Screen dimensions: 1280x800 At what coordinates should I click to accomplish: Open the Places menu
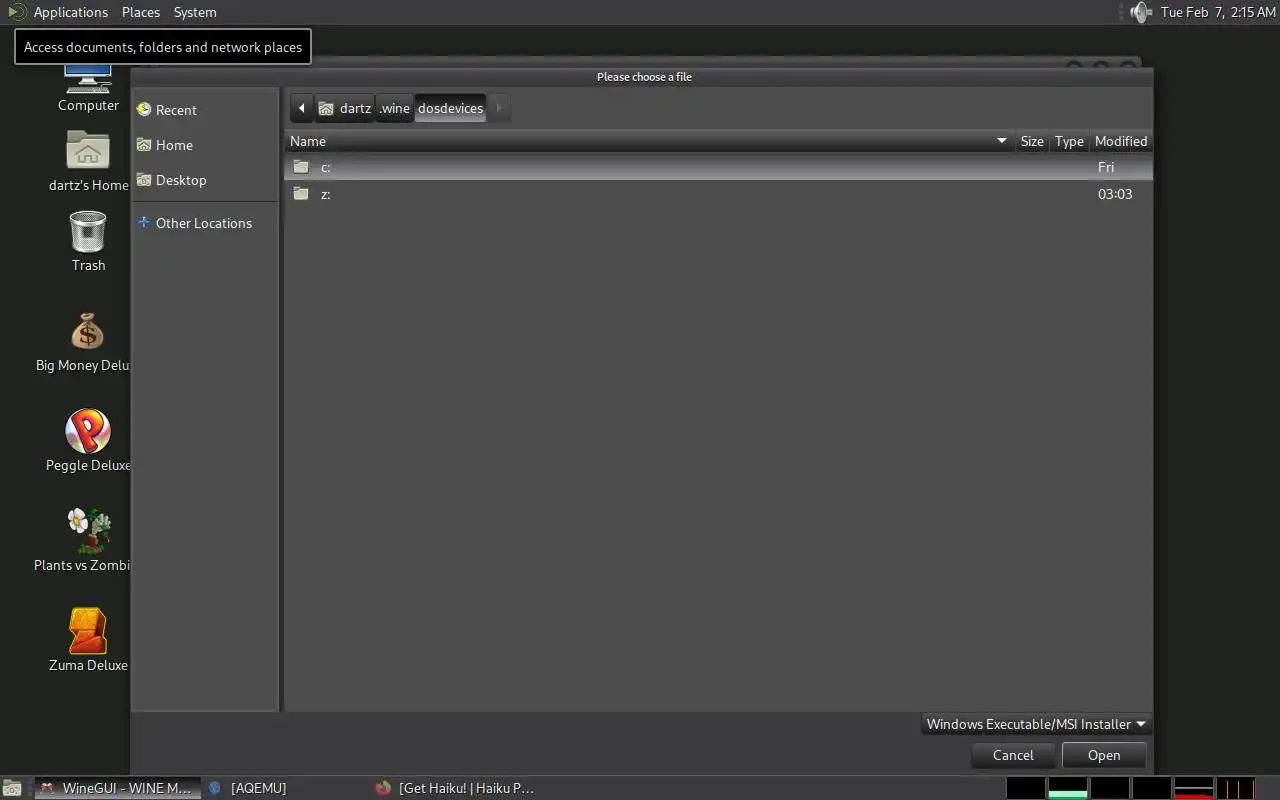tap(140, 12)
